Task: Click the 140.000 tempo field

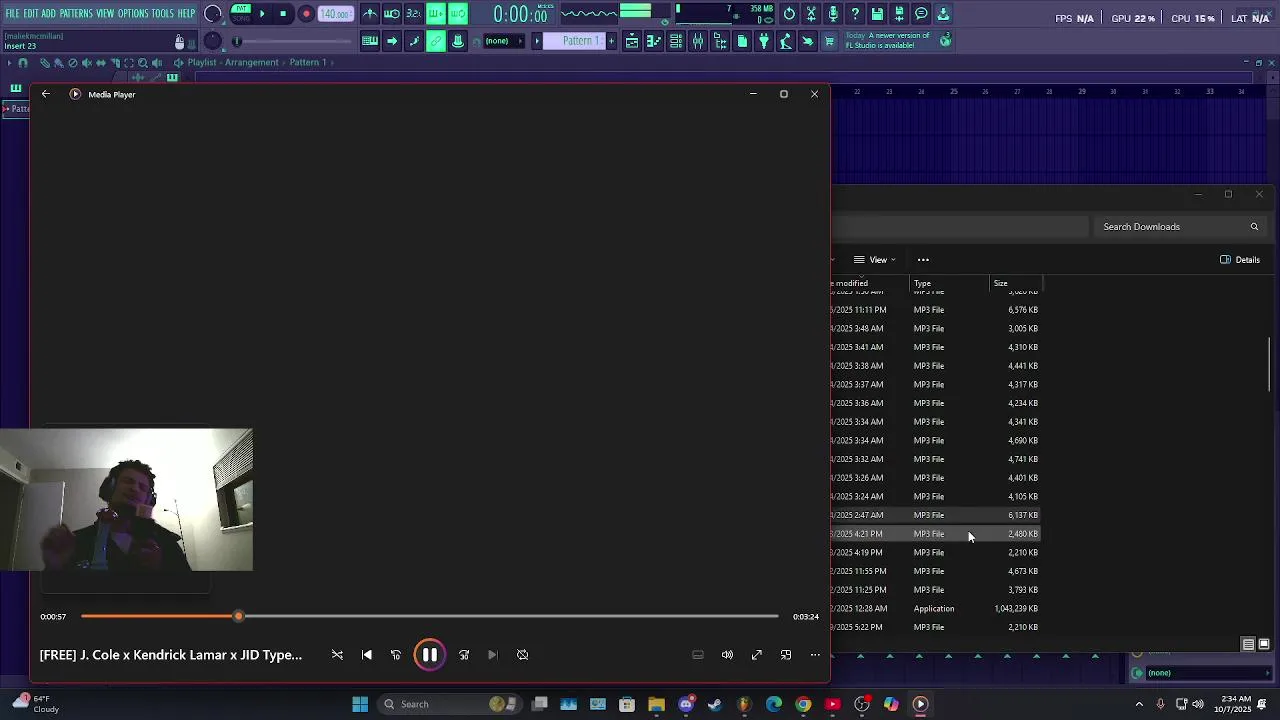Action: click(335, 14)
